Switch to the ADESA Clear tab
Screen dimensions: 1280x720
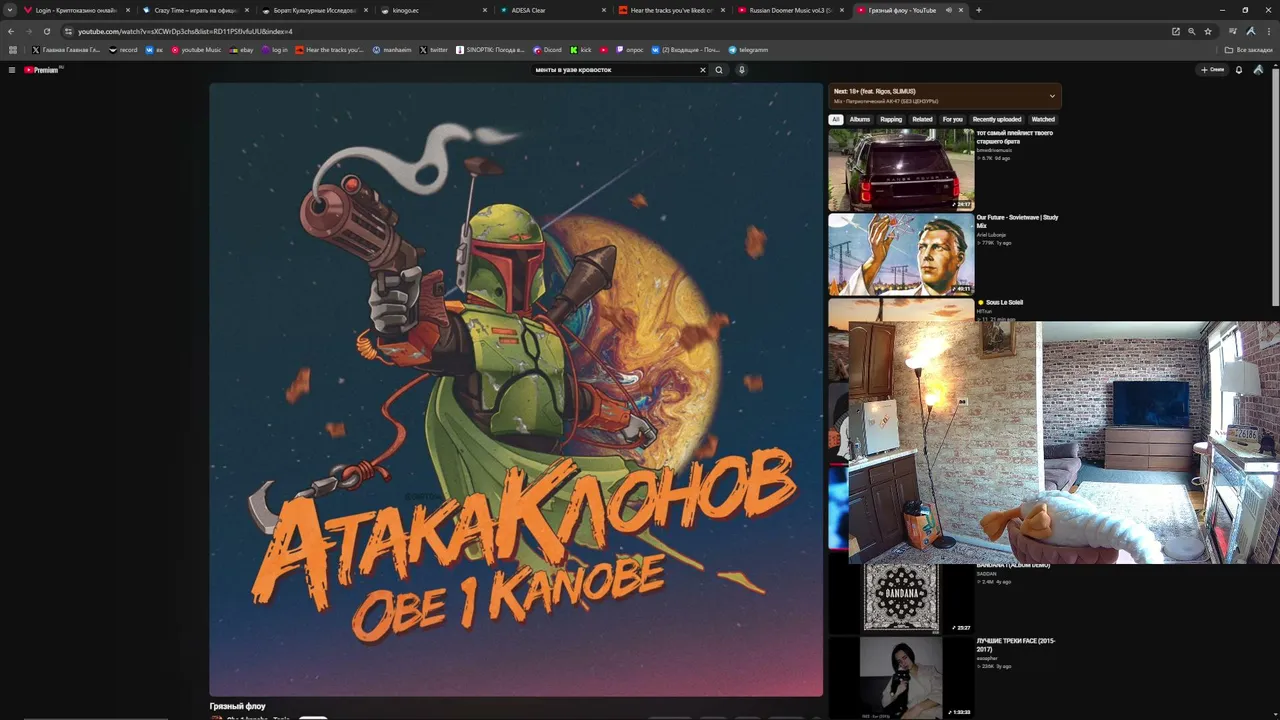click(x=552, y=10)
